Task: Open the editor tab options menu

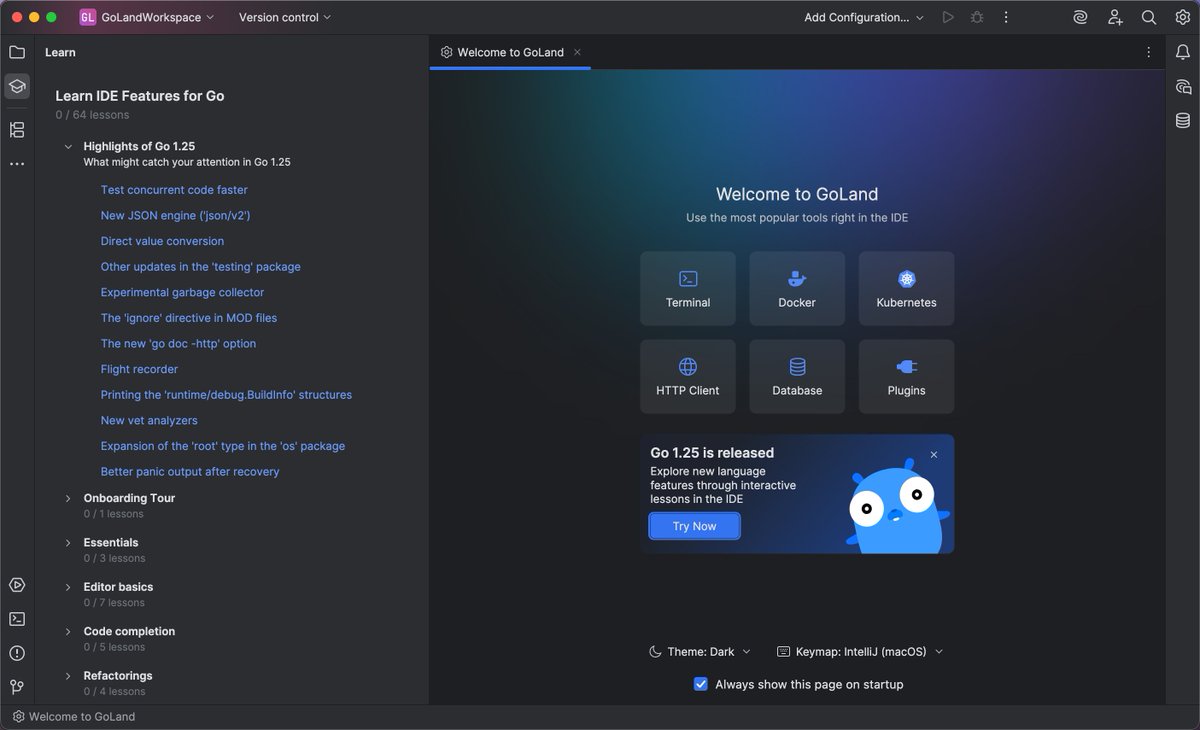Action: (x=1148, y=52)
